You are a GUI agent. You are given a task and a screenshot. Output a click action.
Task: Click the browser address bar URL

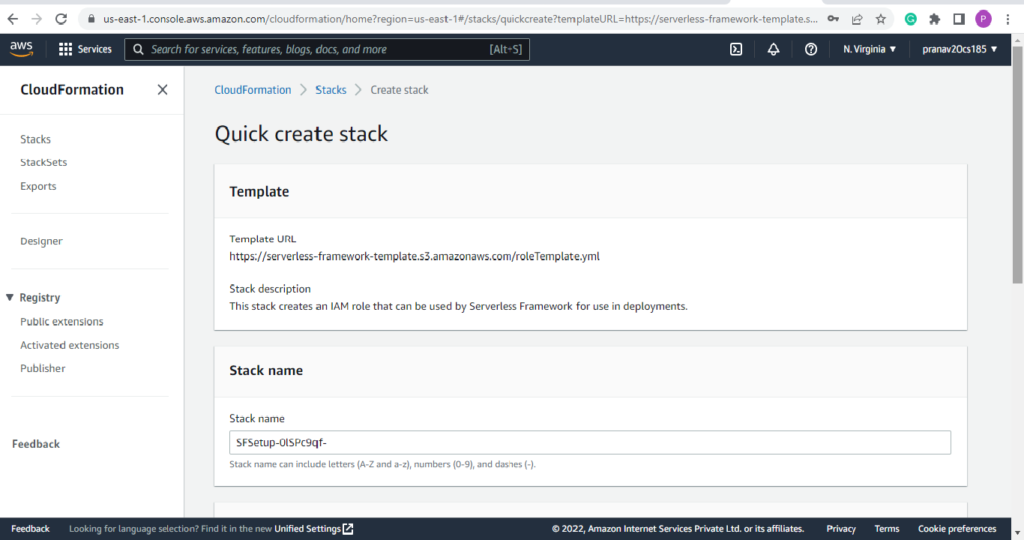tap(460, 19)
